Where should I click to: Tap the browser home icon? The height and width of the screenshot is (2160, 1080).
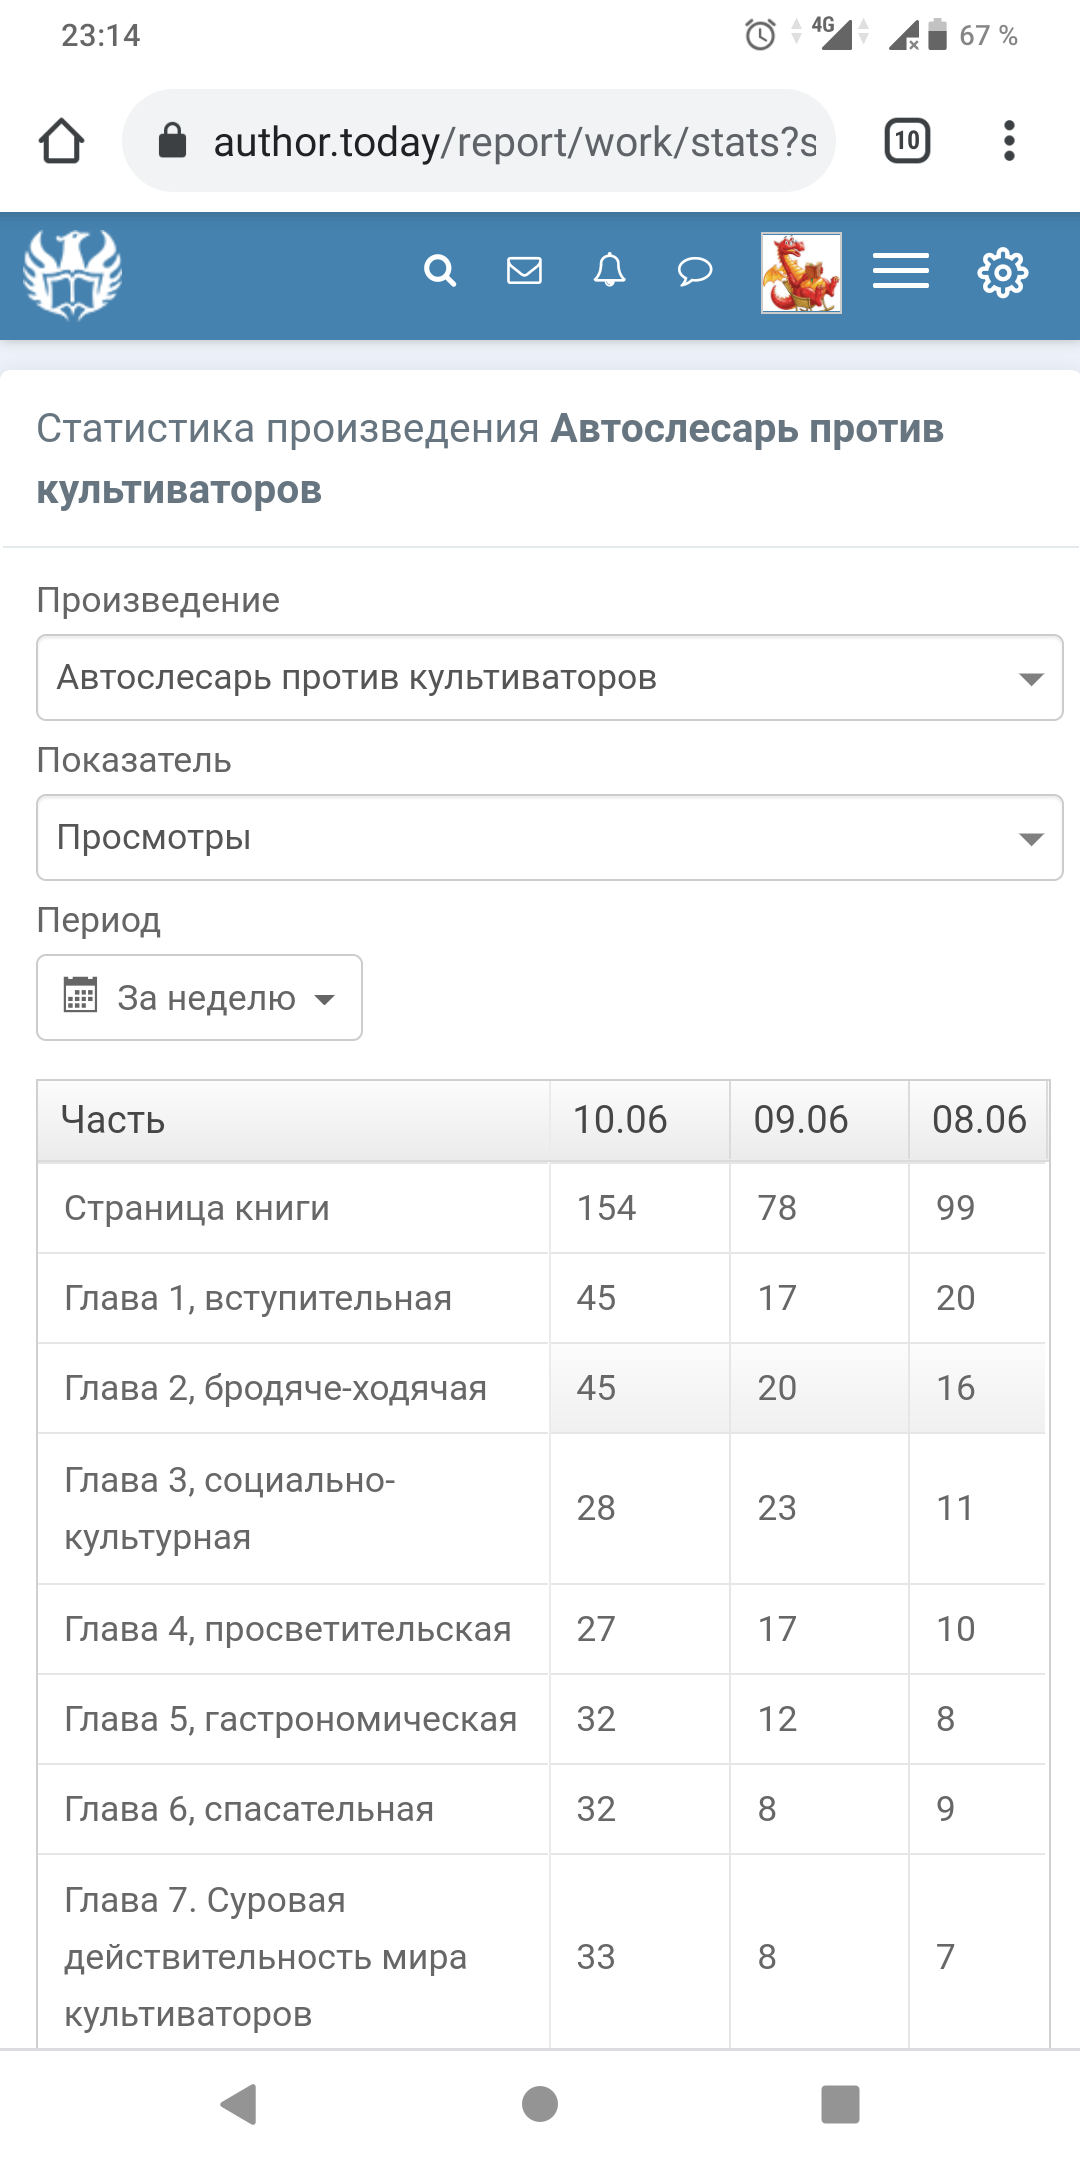61,141
